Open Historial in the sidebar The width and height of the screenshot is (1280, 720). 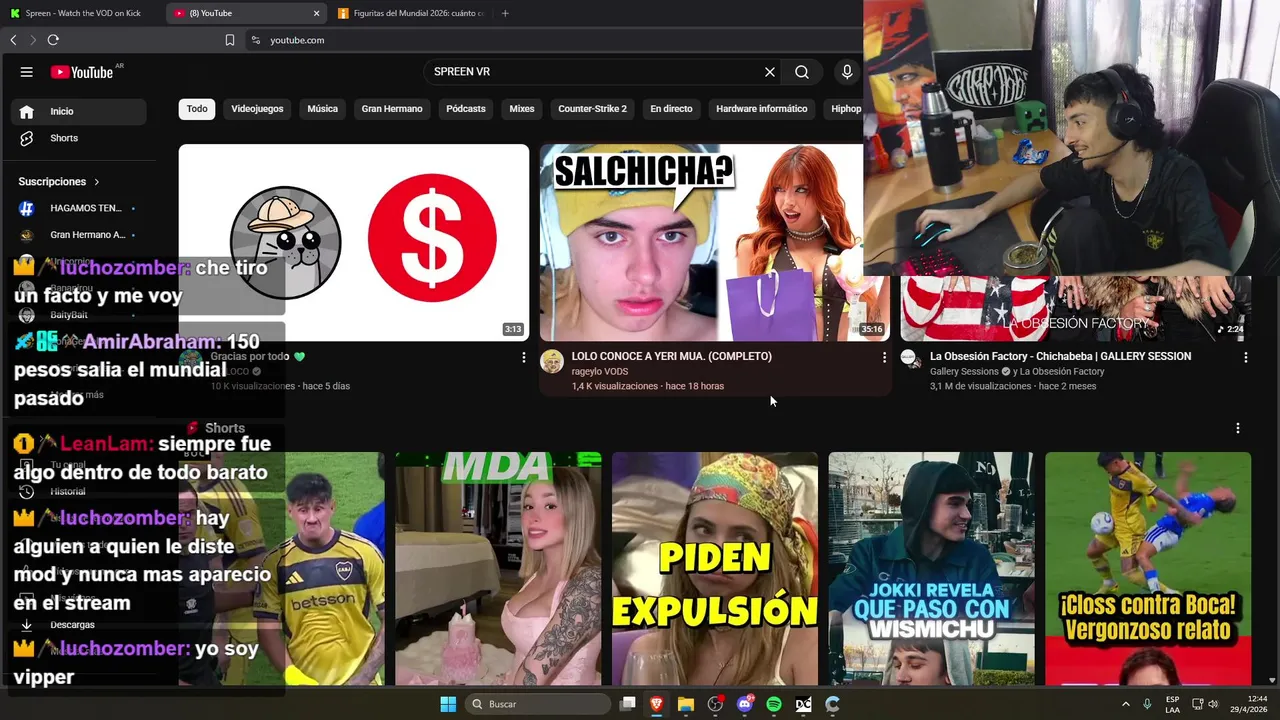click(x=78, y=491)
